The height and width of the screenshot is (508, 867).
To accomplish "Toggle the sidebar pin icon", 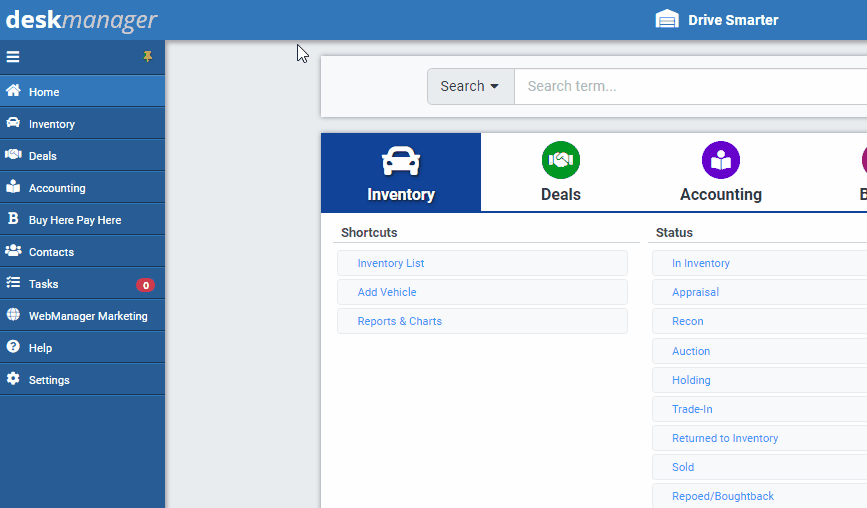I will click(x=148, y=57).
